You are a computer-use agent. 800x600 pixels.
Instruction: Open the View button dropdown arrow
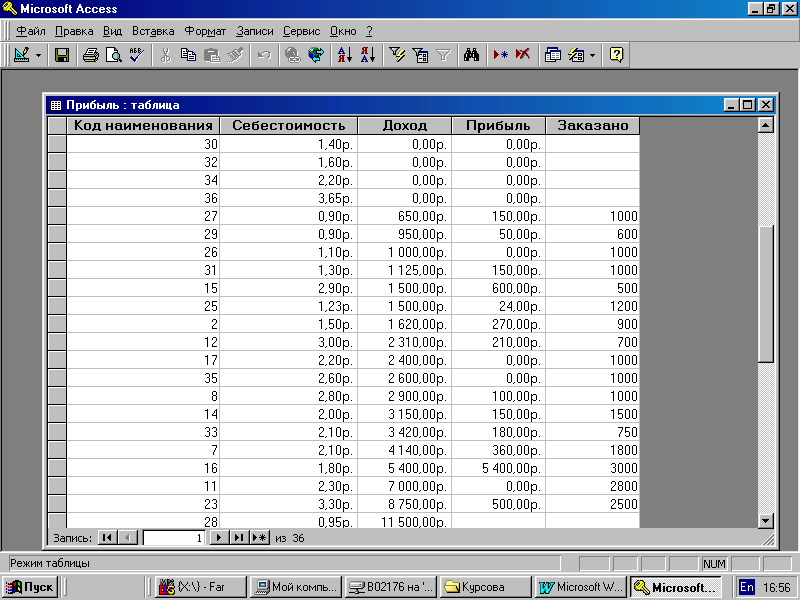(38, 55)
